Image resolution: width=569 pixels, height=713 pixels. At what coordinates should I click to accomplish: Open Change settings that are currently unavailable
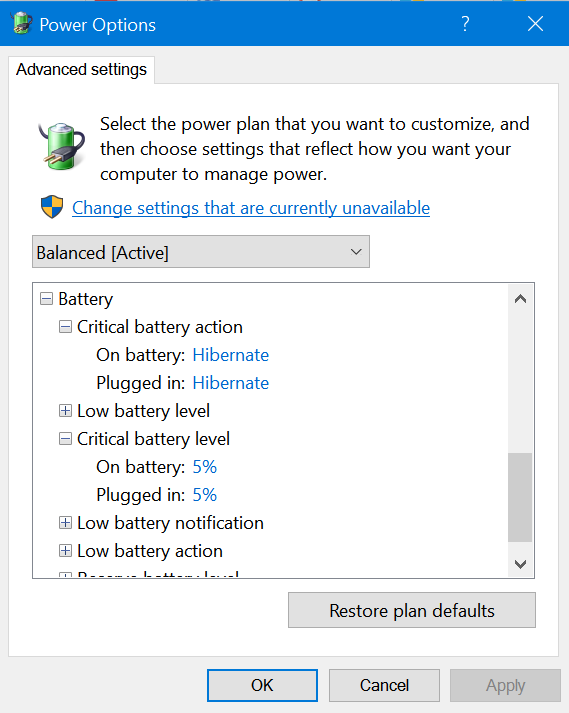click(251, 208)
